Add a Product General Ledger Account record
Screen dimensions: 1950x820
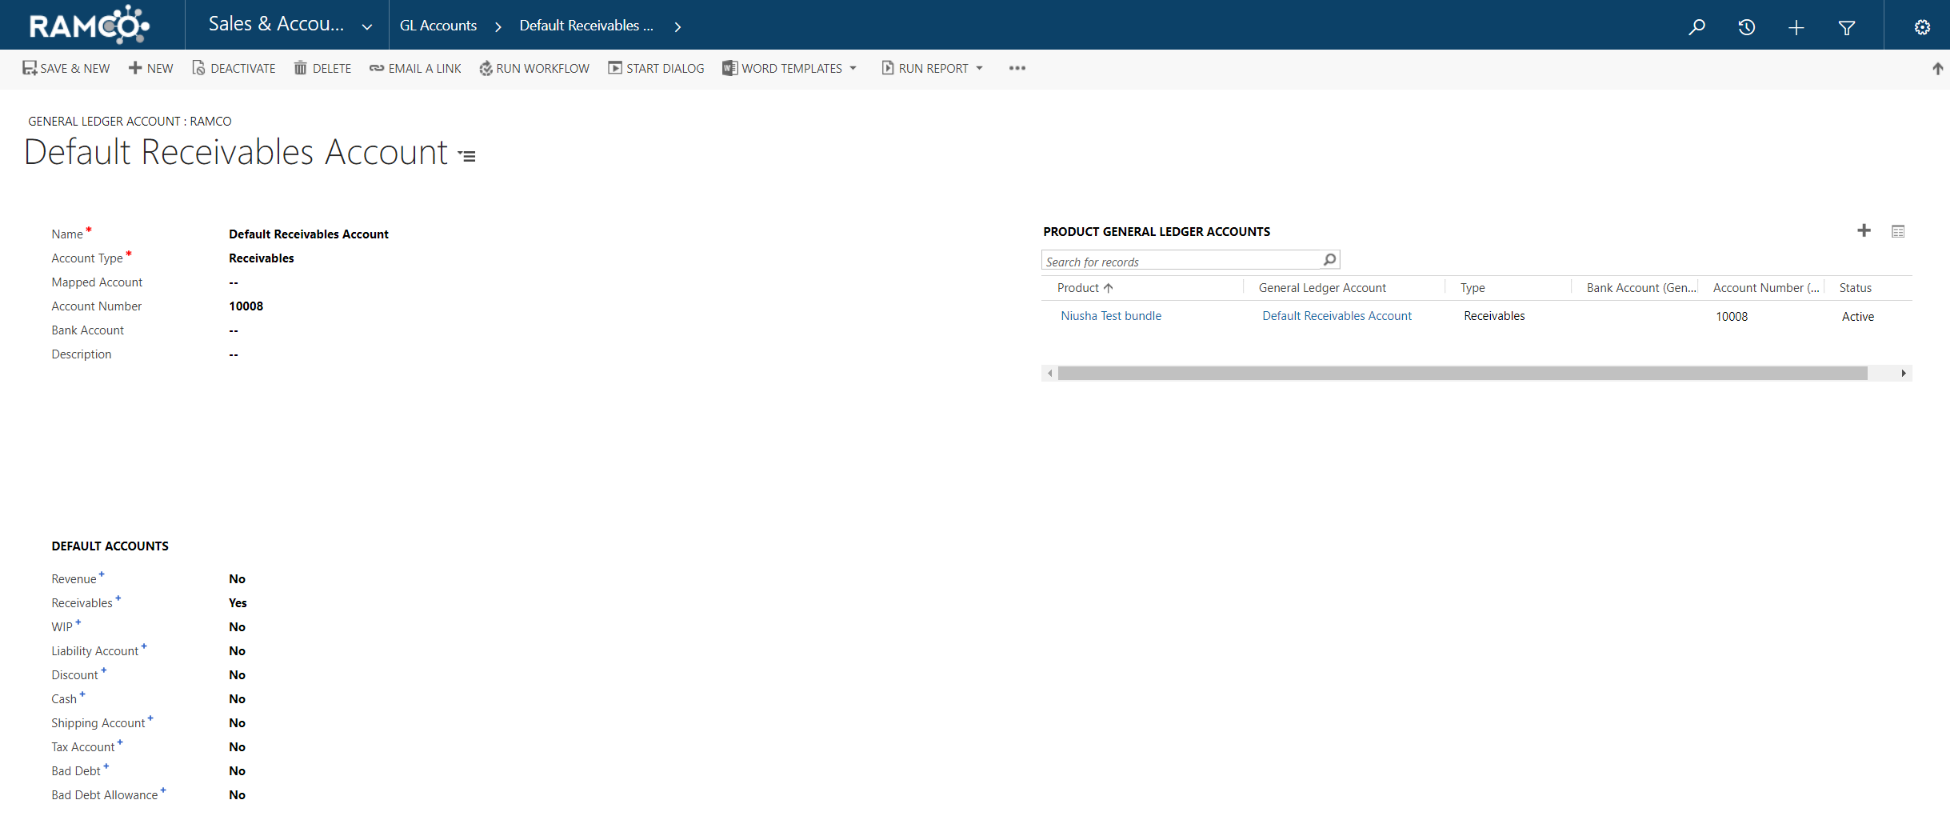(1864, 231)
